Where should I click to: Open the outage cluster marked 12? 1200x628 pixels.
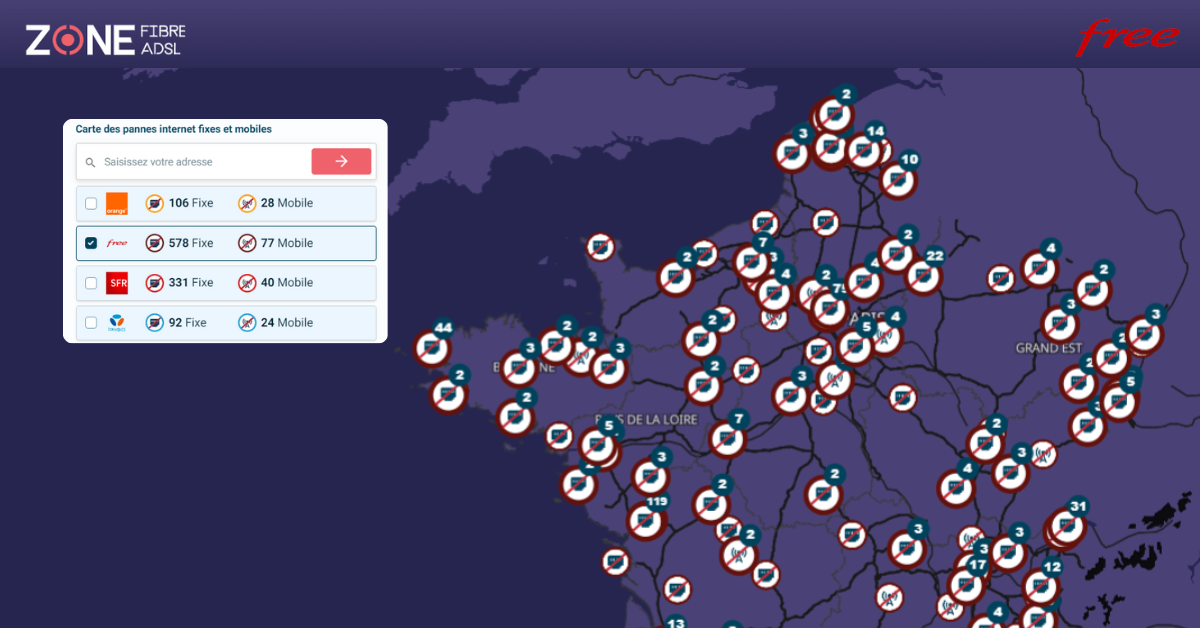(1040, 586)
